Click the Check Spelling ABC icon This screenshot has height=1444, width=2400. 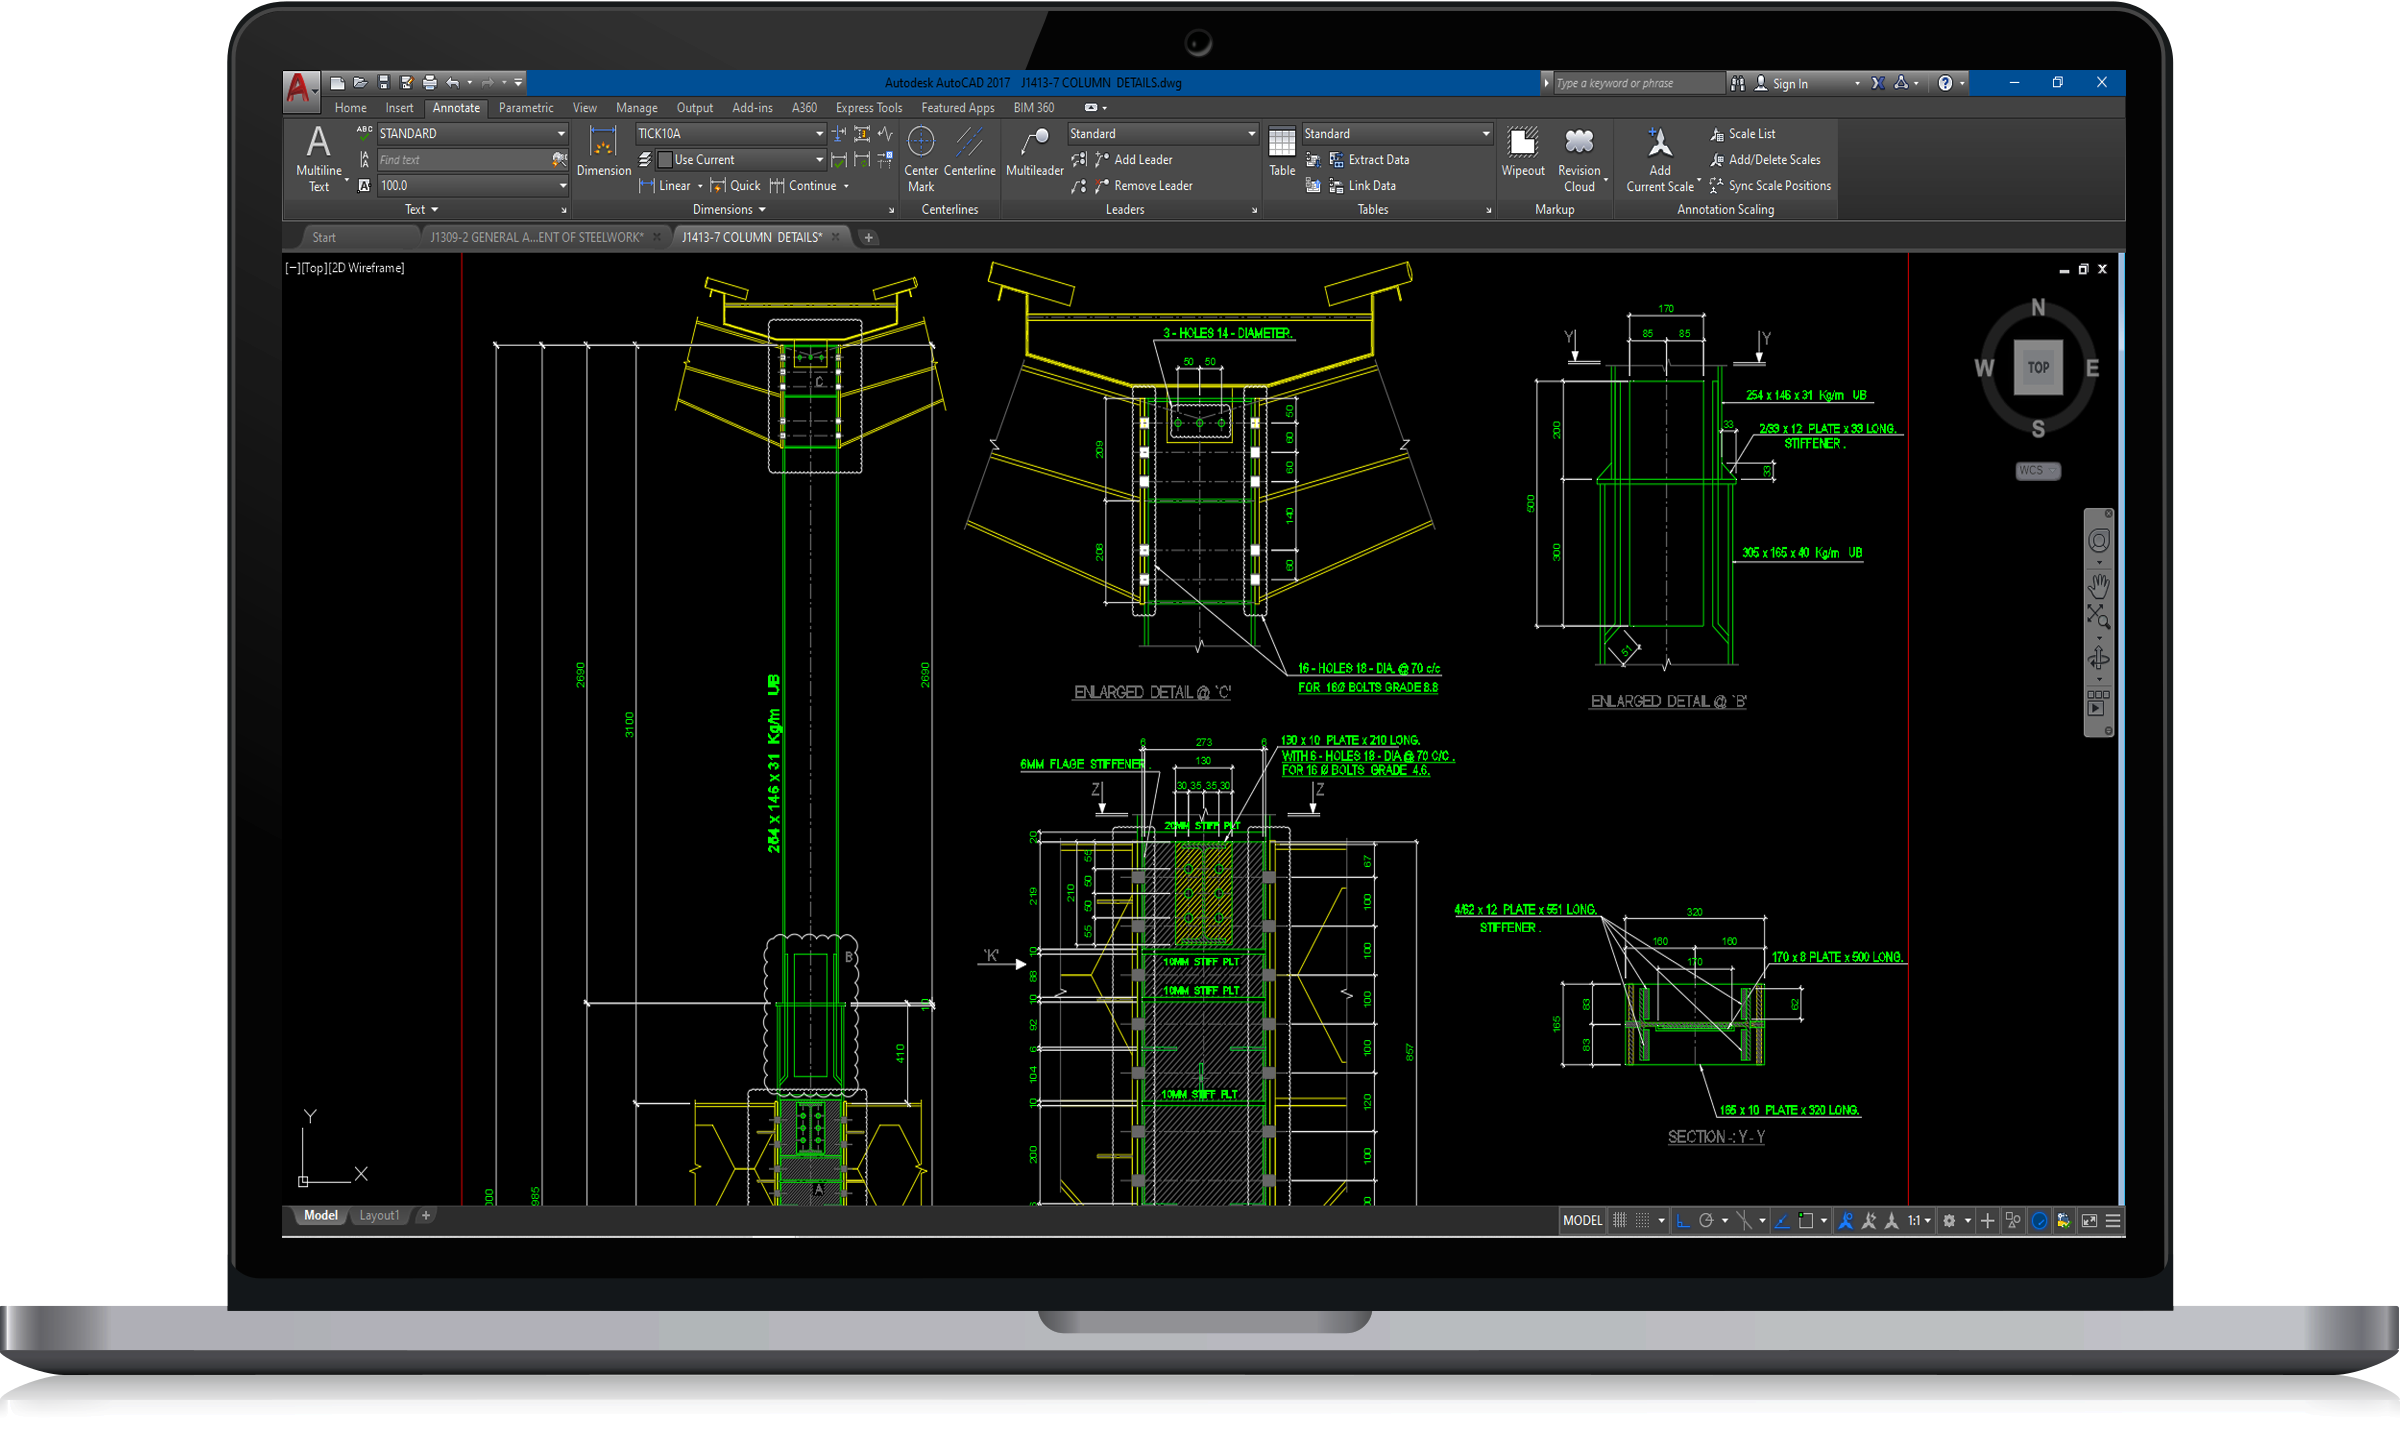(x=364, y=132)
